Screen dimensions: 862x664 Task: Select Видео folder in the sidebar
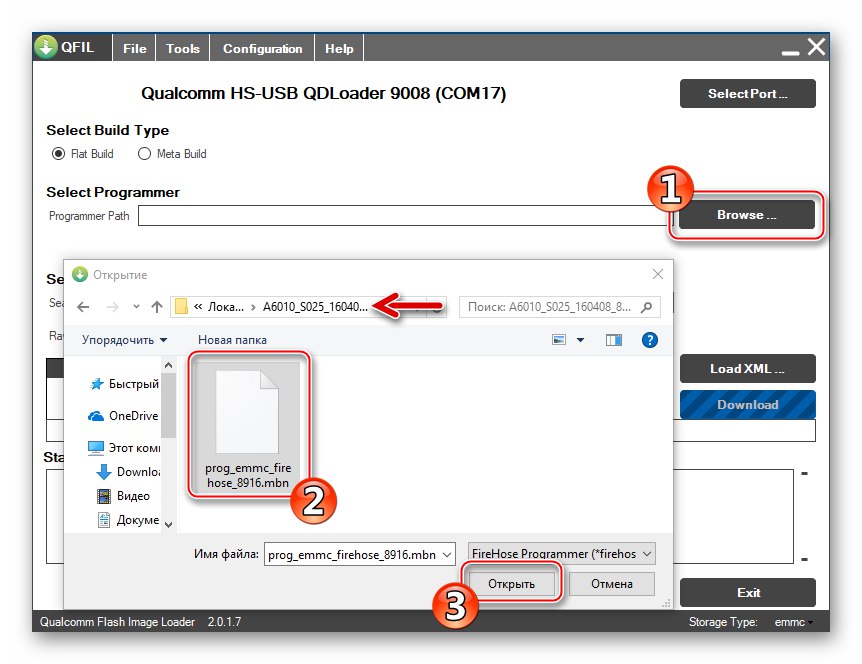[x=123, y=496]
